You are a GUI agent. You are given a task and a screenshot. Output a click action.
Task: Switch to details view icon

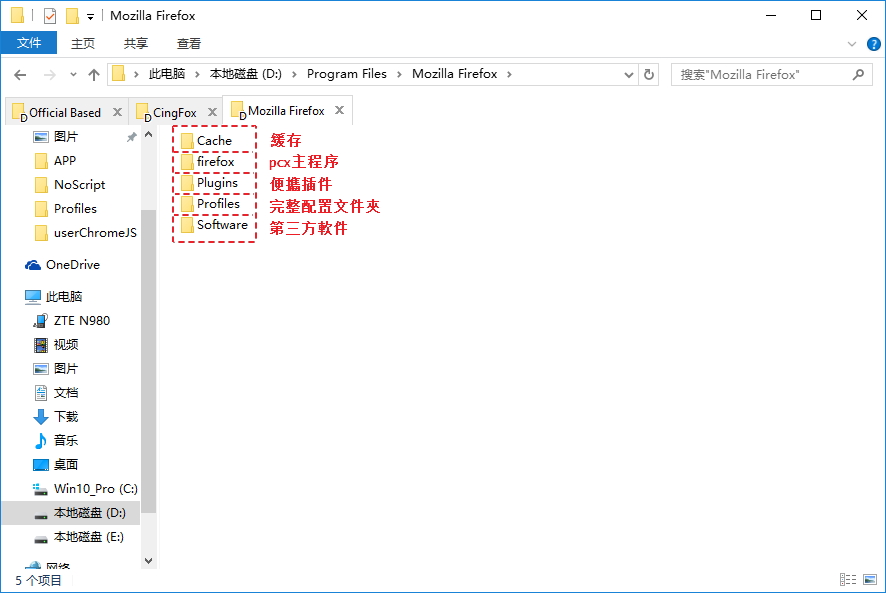point(848,579)
